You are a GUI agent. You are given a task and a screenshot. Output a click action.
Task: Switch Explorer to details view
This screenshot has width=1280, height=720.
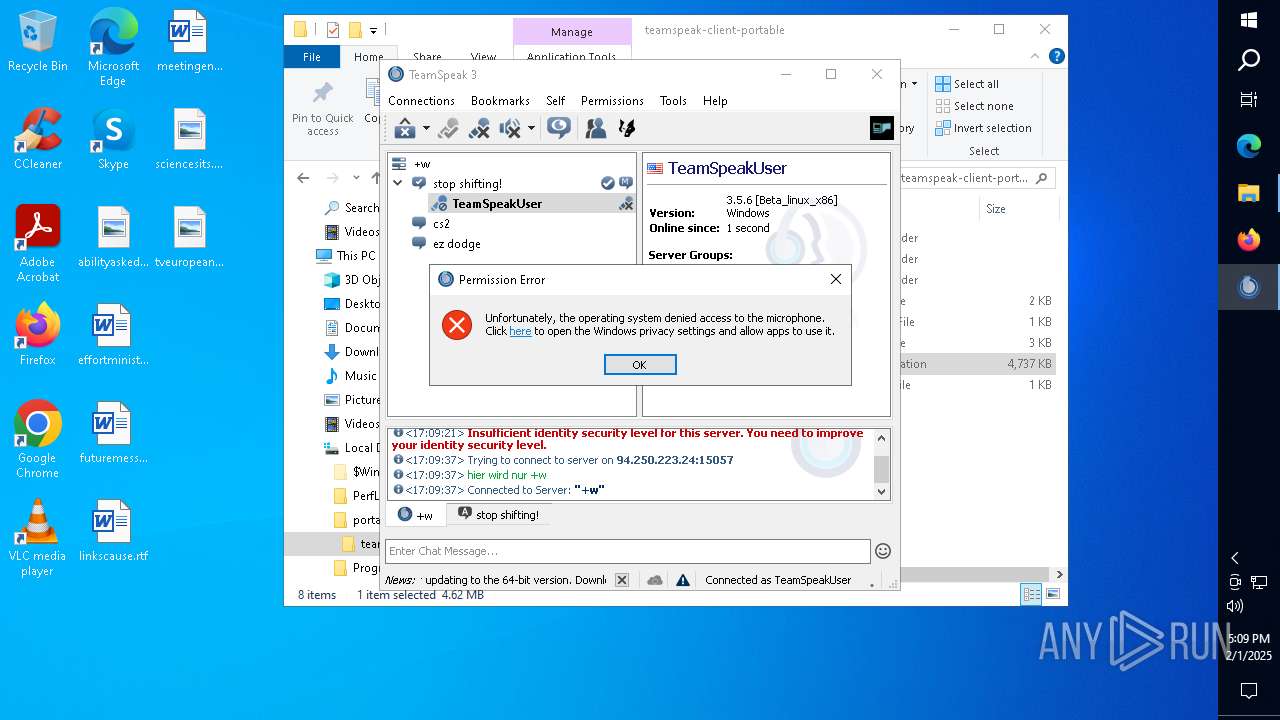point(1031,595)
